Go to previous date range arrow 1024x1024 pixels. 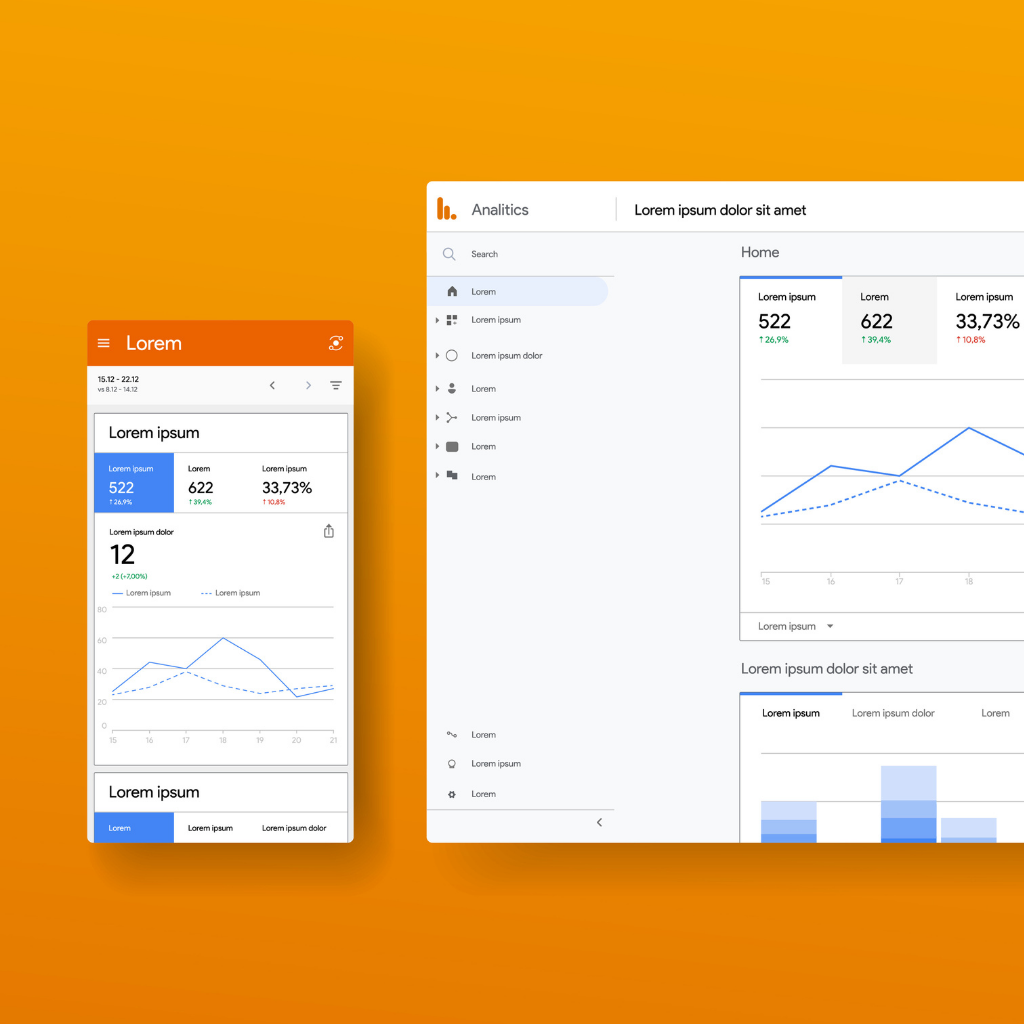click(x=272, y=385)
